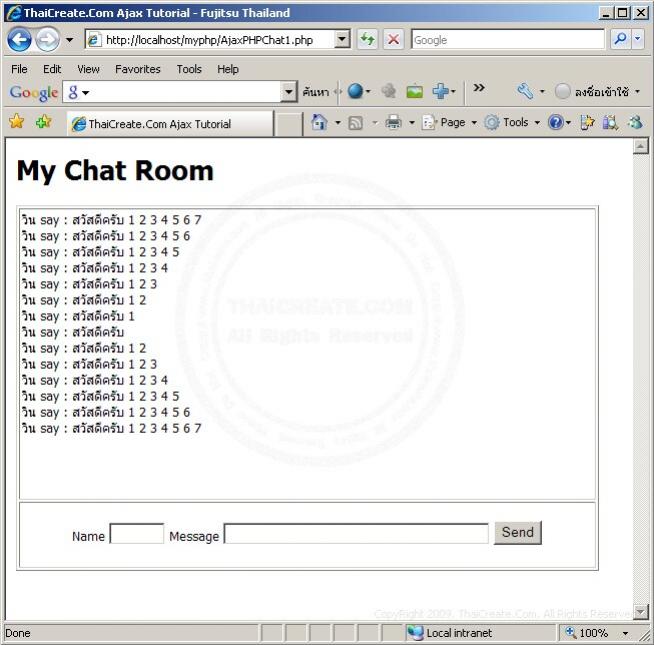Click the Internet Explorer icon in the title bar

(14, 13)
